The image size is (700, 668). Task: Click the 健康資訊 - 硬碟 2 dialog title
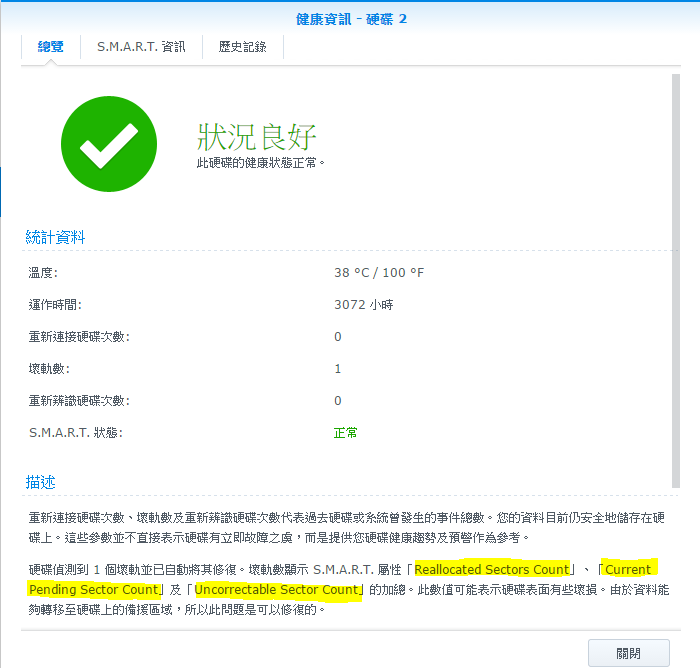pyautogui.click(x=351, y=19)
